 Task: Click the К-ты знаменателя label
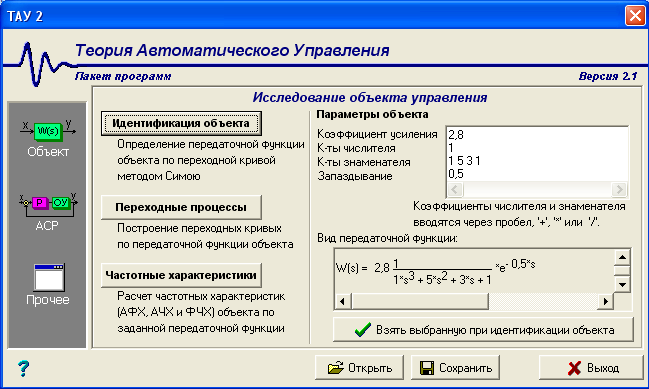[364, 162]
